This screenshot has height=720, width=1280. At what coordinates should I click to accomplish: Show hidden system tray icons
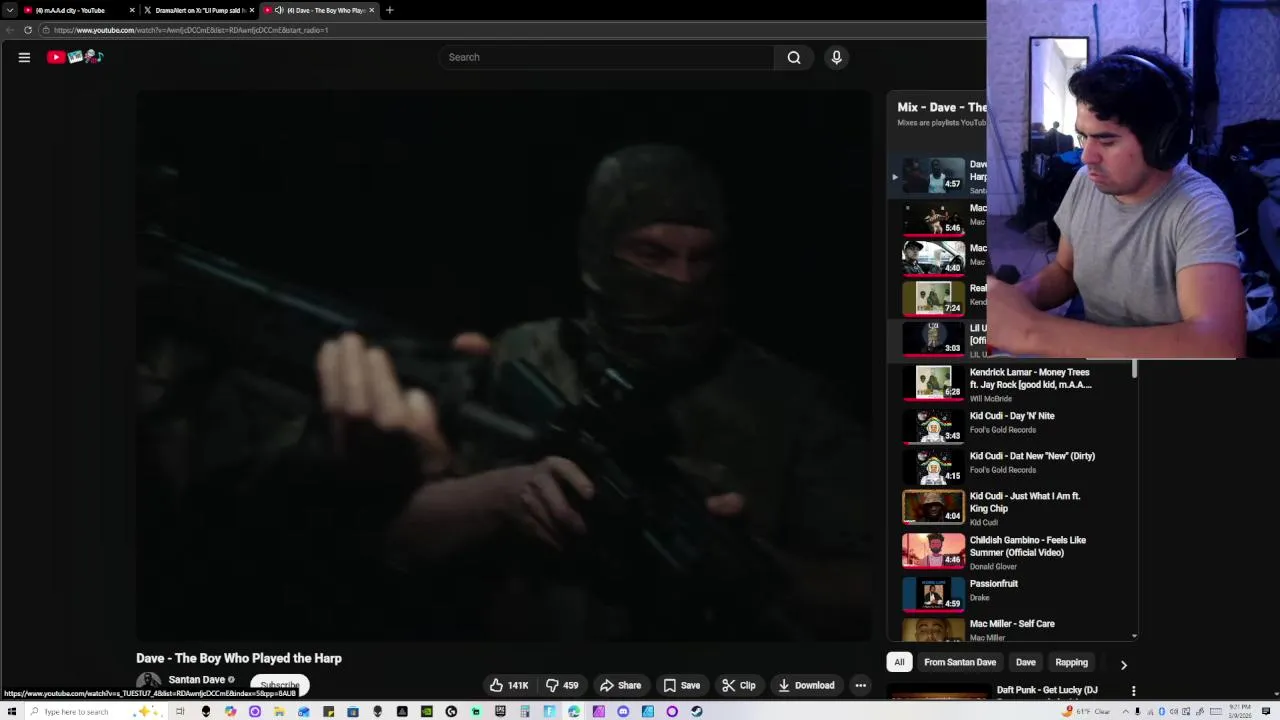click(1125, 711)
